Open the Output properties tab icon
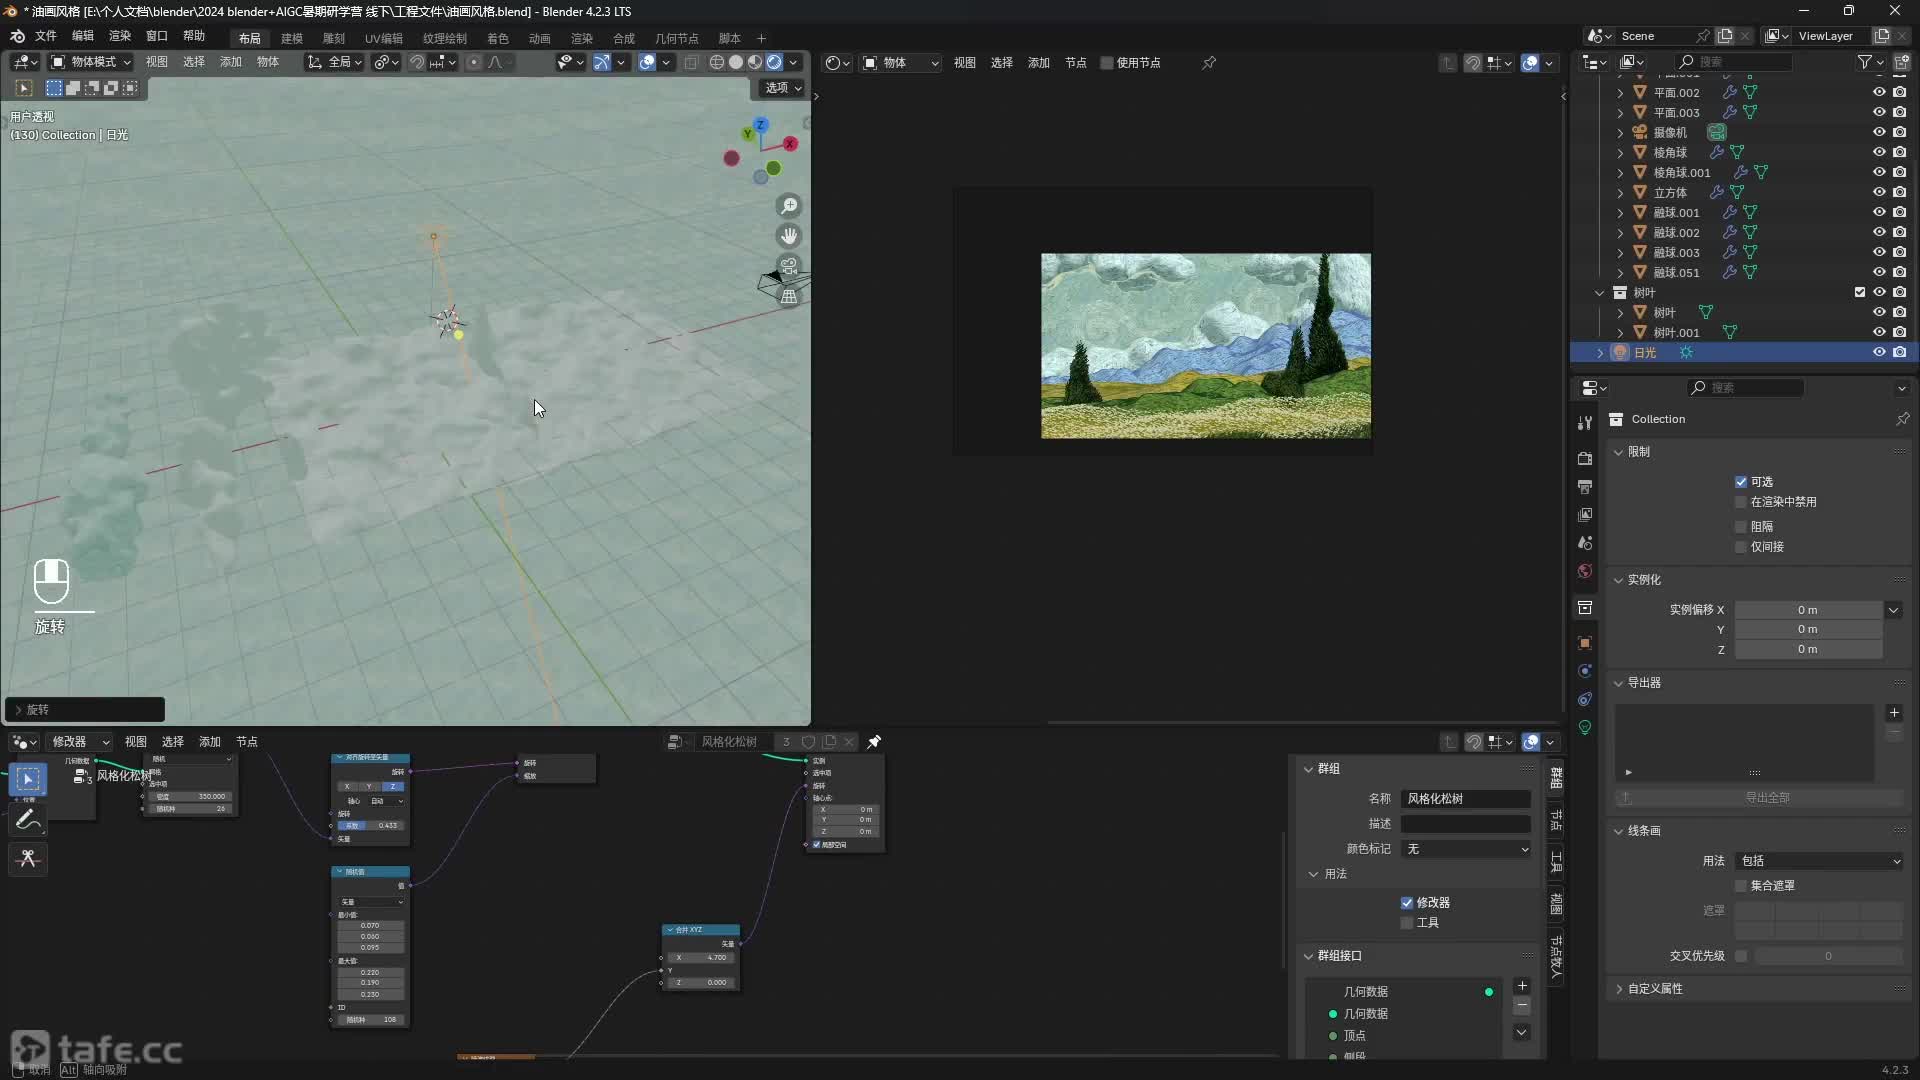1920x1080 pixels. pos(1585,486)
